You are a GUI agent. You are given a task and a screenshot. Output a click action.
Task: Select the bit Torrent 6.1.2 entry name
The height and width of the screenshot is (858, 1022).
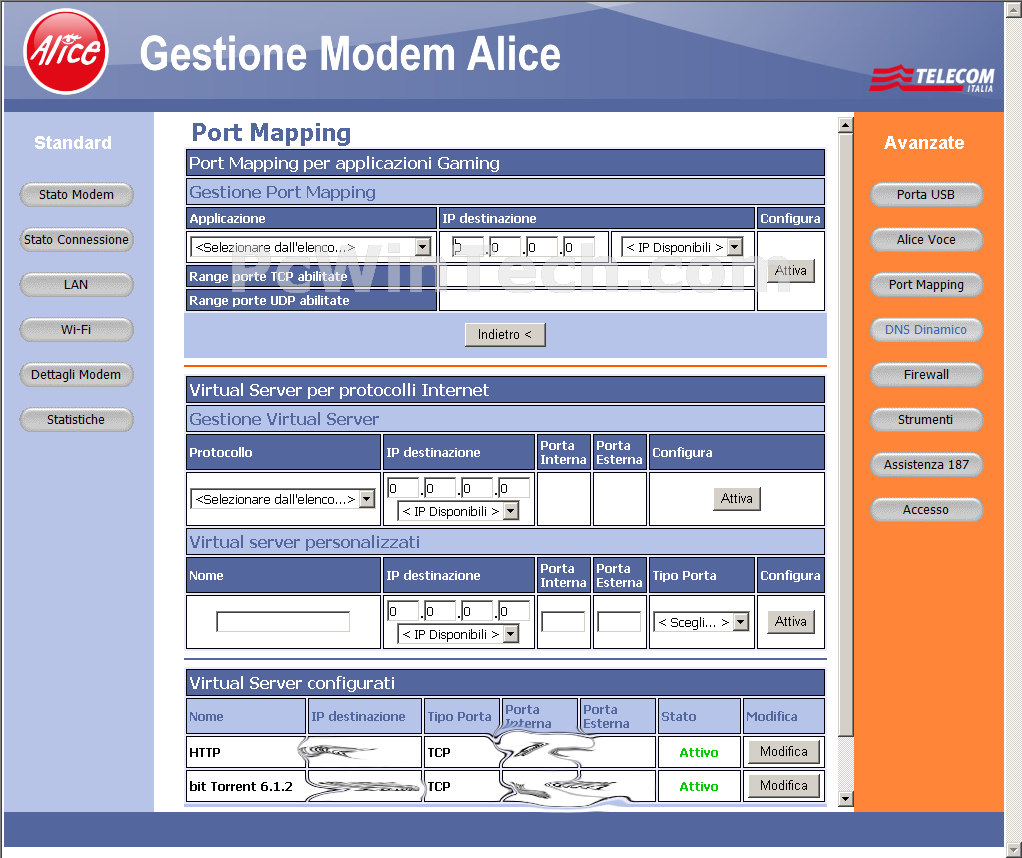point(241,786)
